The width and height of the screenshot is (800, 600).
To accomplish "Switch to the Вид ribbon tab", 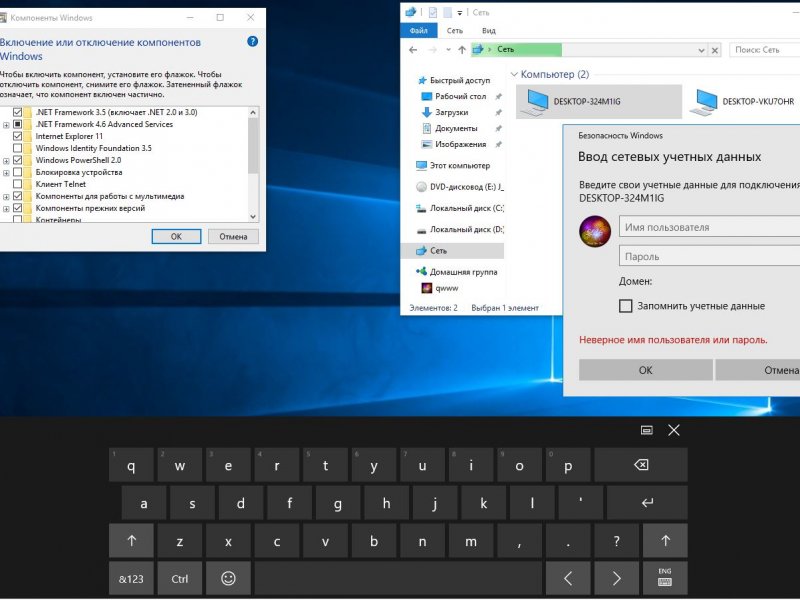I will coord(489,31).
